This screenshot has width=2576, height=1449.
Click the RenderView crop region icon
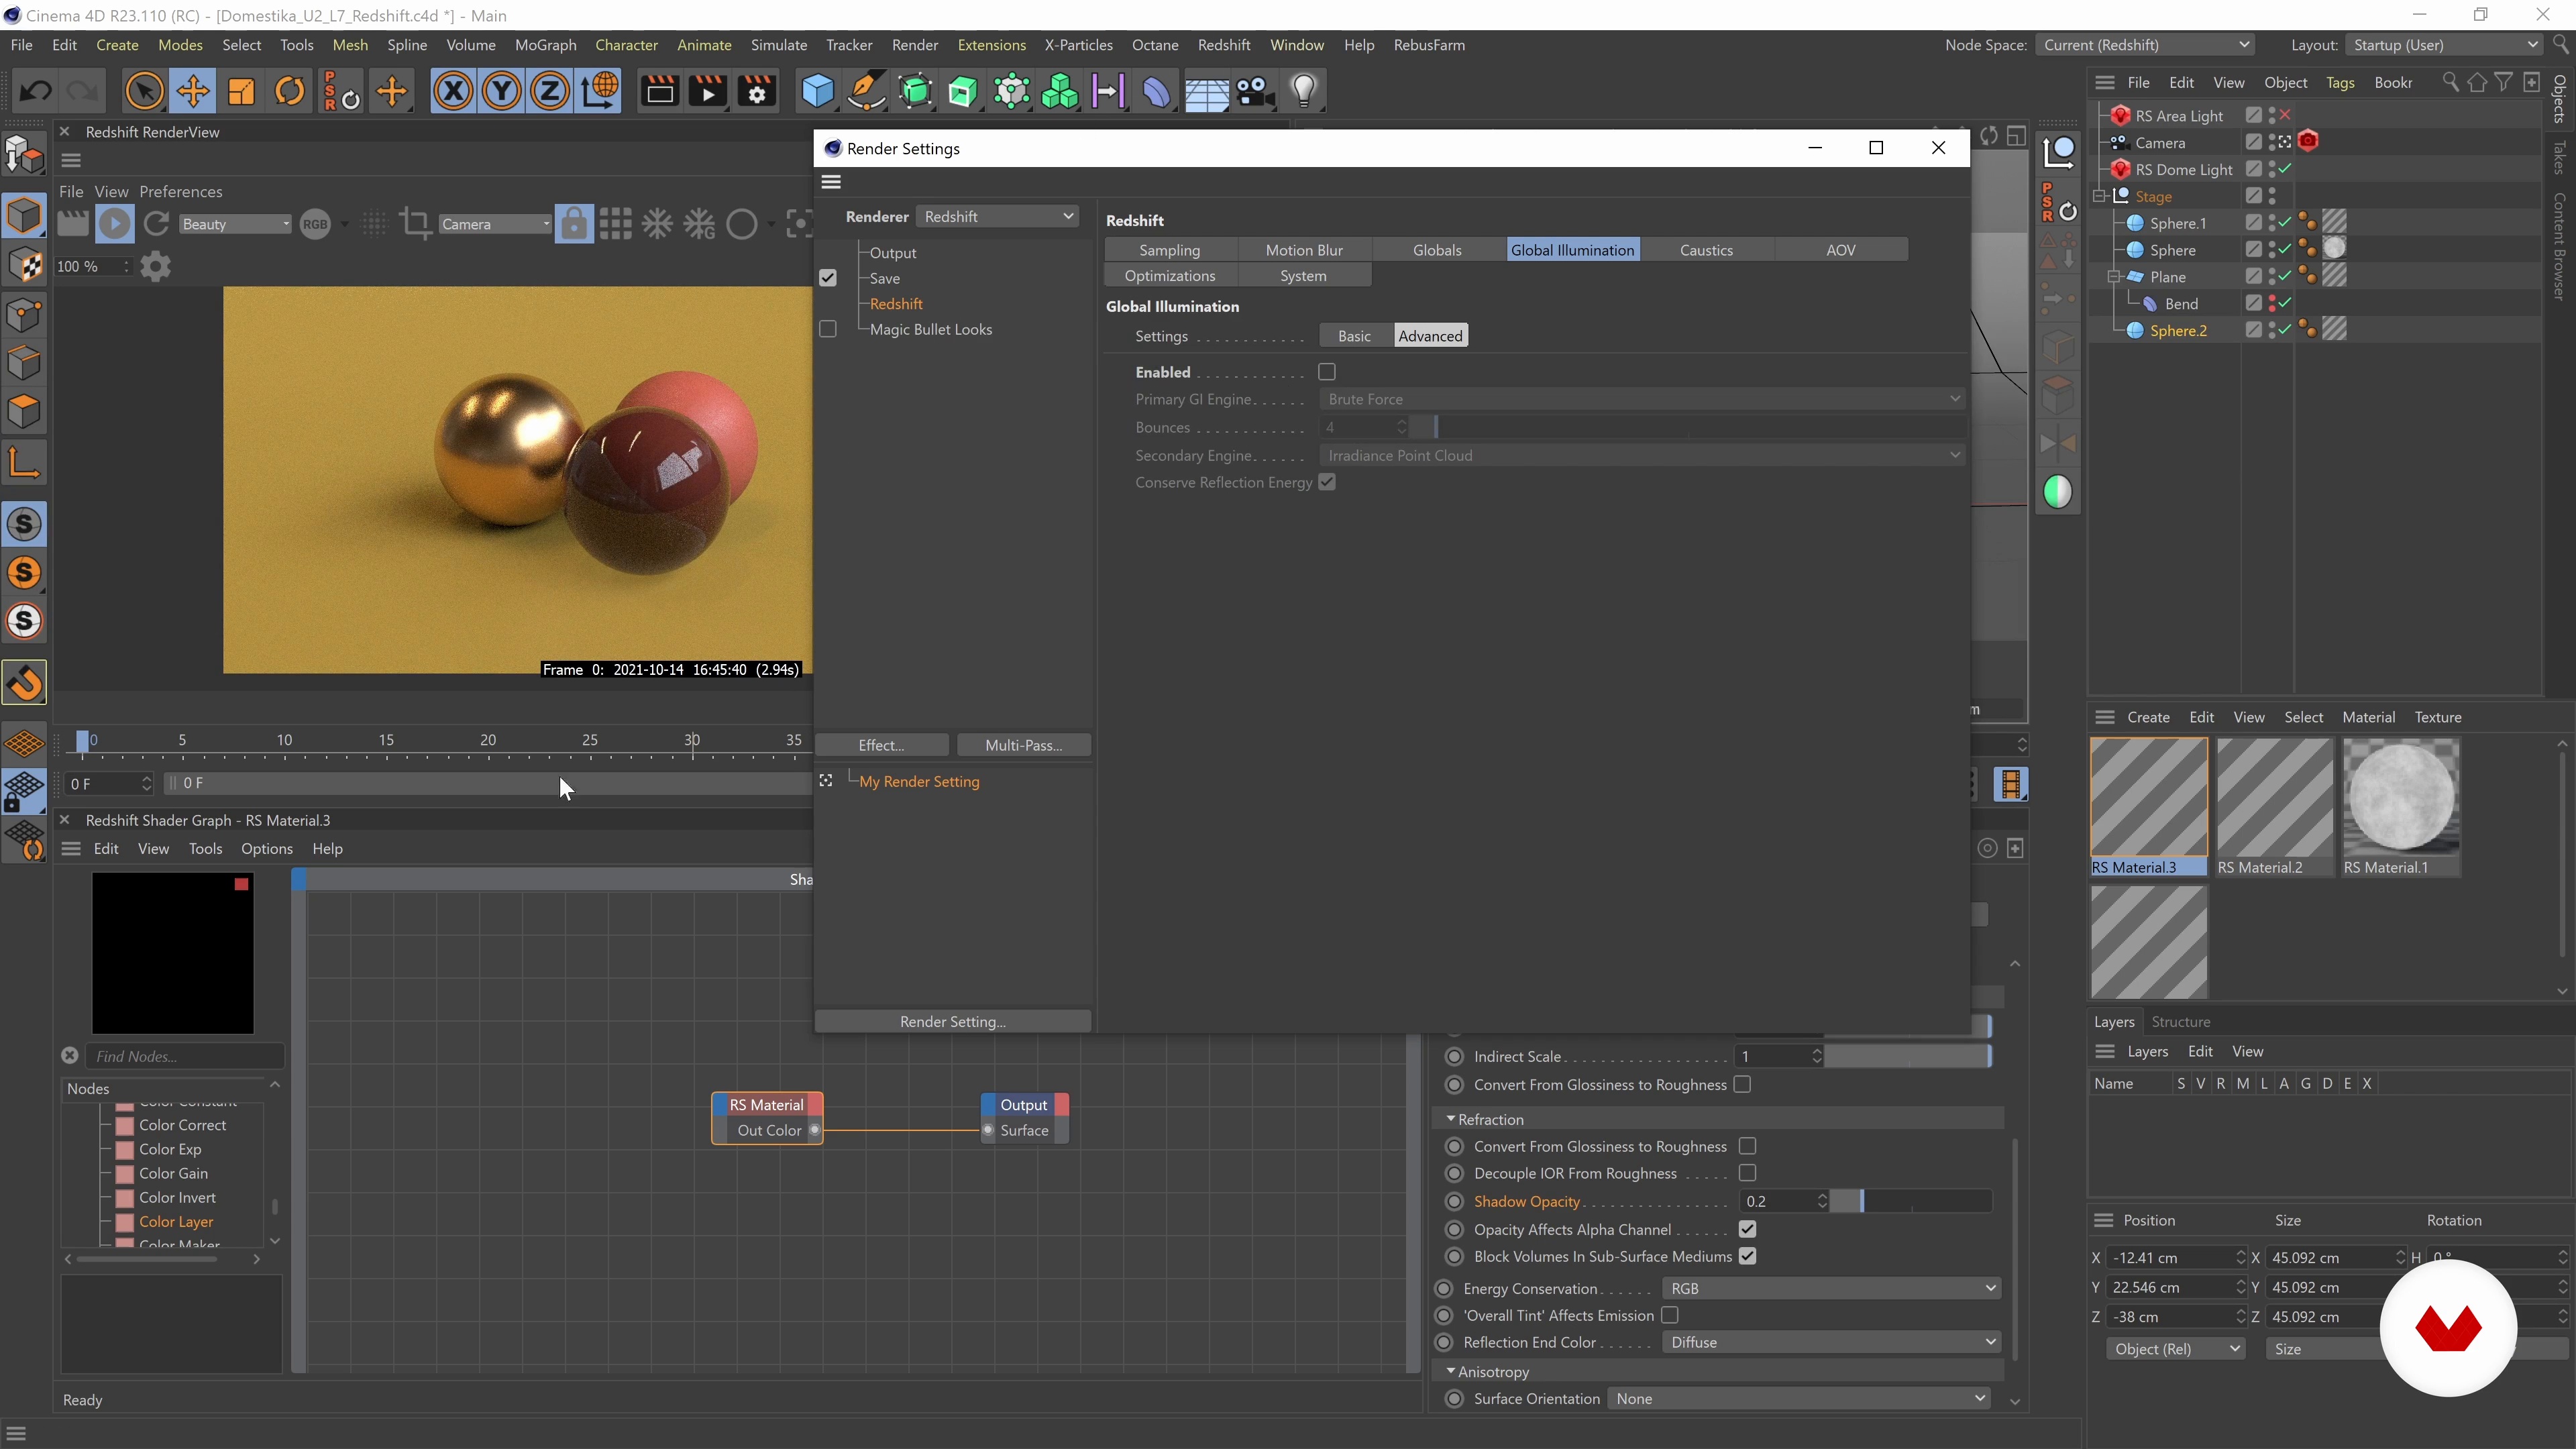pos(415,223)
